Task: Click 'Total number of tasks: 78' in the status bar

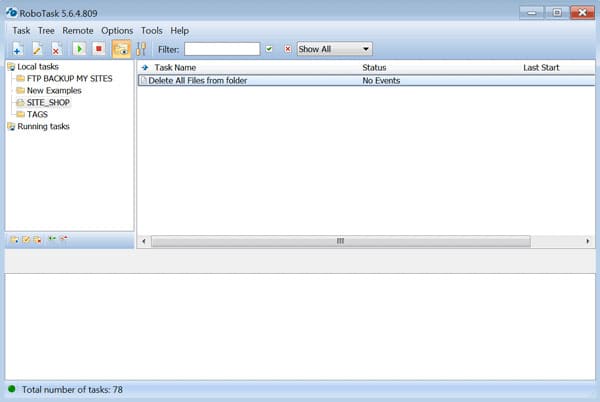Action: coord(72,390)
